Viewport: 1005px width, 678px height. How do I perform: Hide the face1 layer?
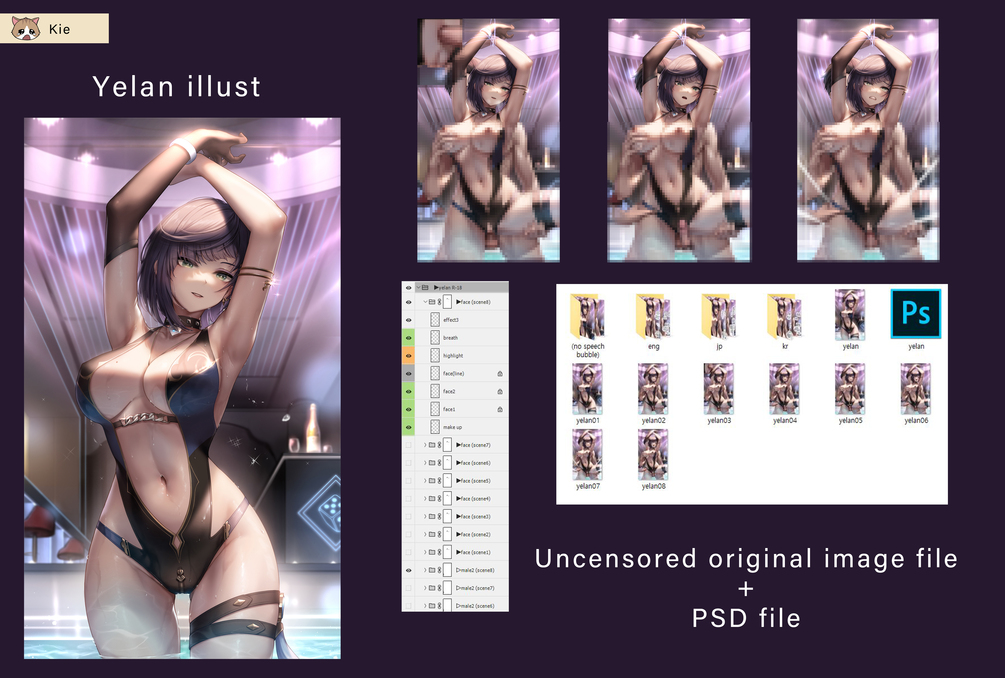[x=408, y=409]
